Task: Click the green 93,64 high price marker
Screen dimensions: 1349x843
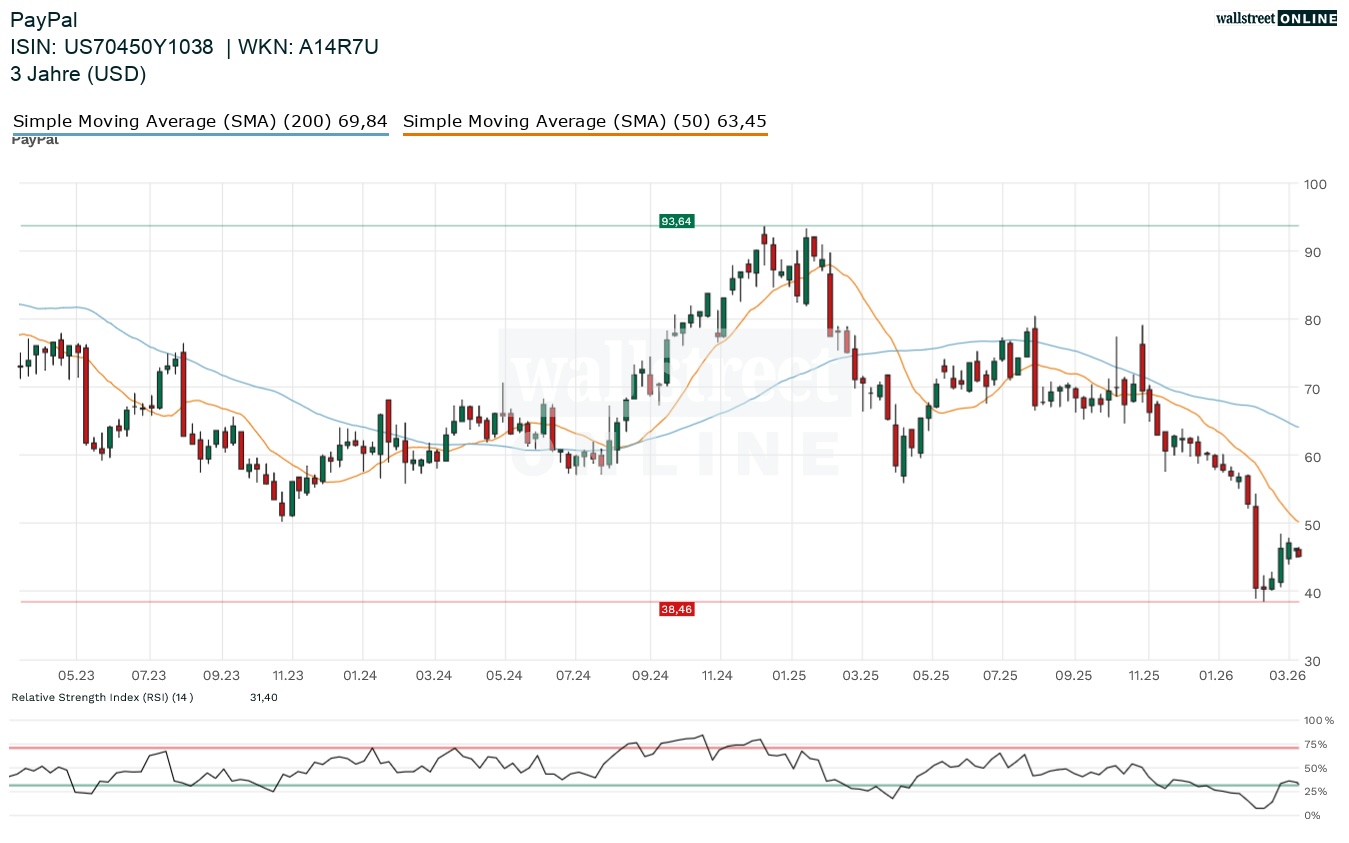Action: point(676,221)
